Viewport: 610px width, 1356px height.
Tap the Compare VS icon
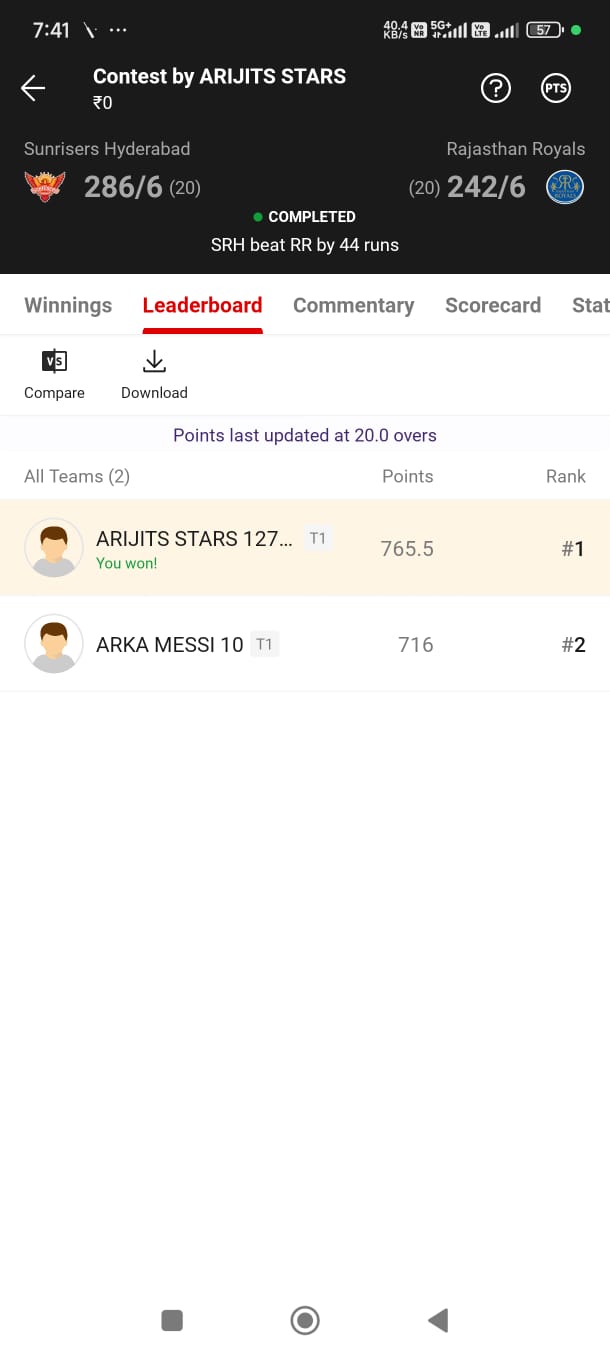point(54,361)
